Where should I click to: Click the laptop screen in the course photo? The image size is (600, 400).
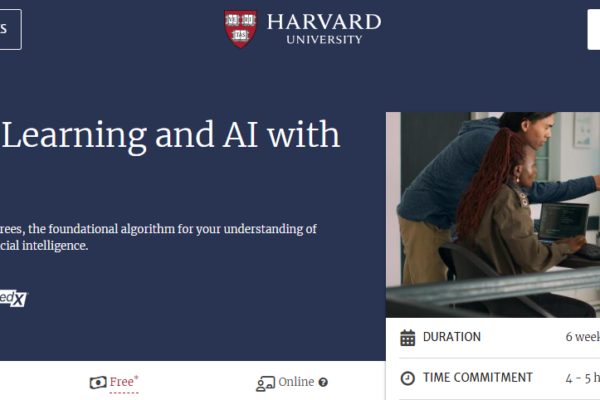pyautogui.click(x=563, y=222)
